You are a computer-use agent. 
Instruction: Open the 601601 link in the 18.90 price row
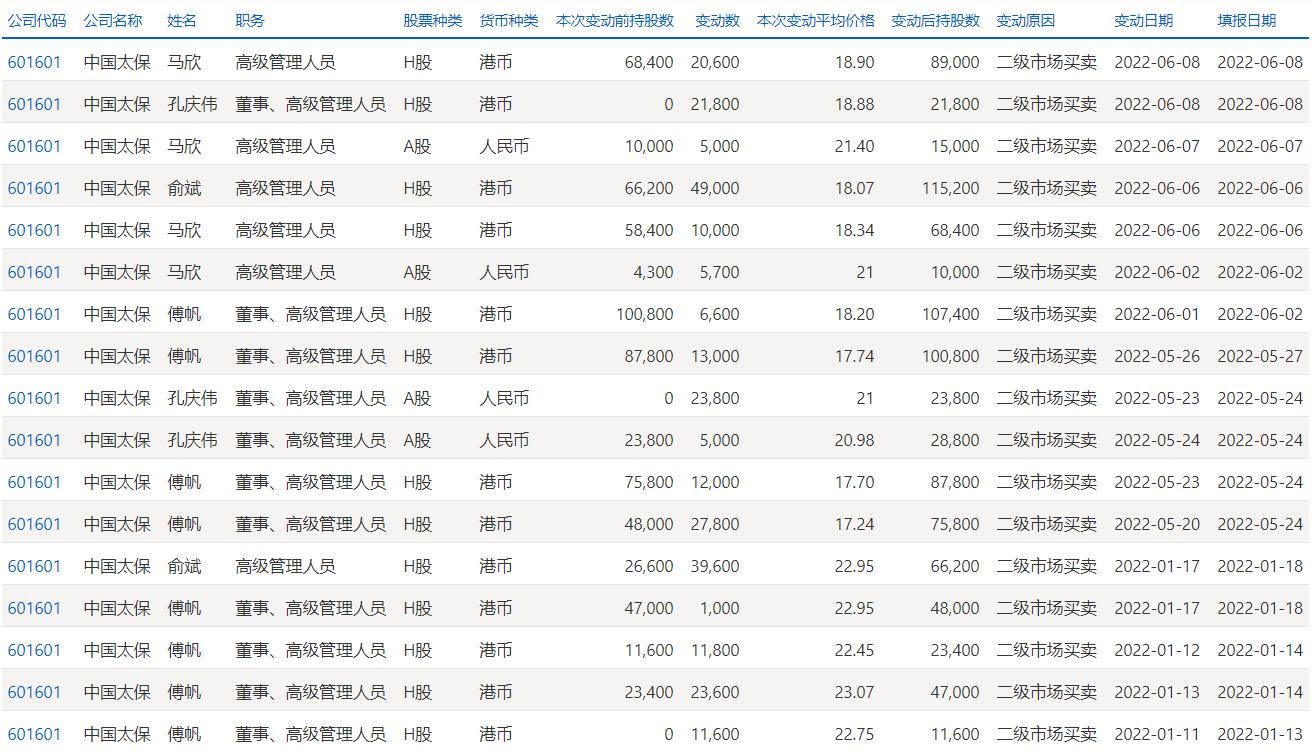(x=34, y=62)
